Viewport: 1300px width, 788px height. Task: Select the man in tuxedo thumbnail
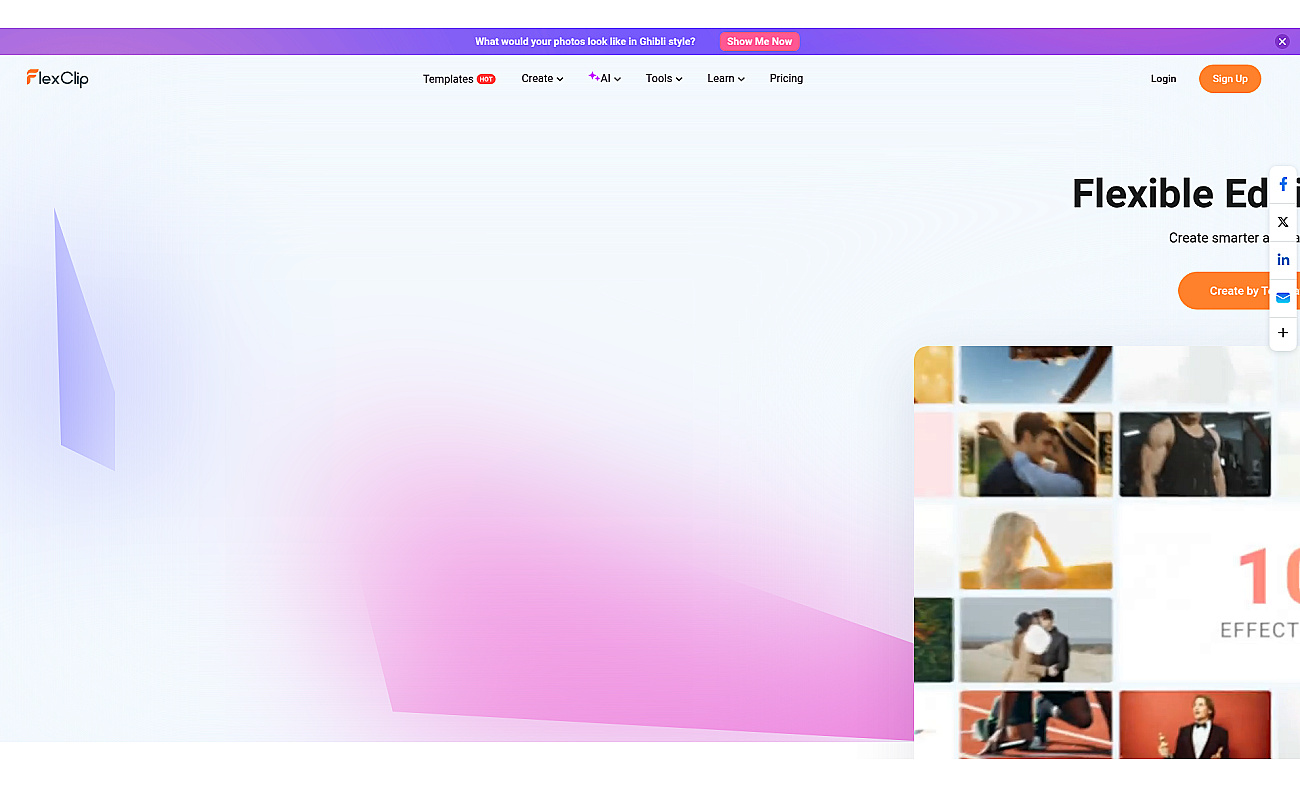[1195, 724]
